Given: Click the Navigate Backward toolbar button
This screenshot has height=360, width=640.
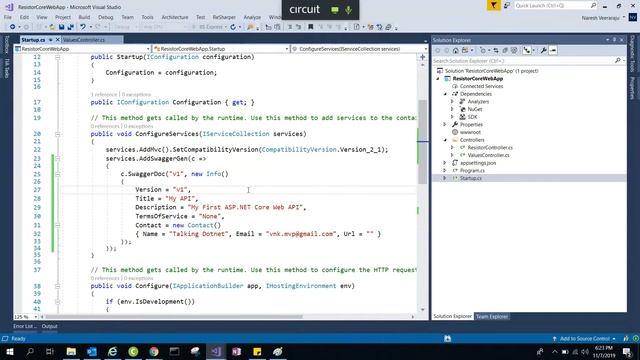Looking at the screenshot, I should pos(12,27).
